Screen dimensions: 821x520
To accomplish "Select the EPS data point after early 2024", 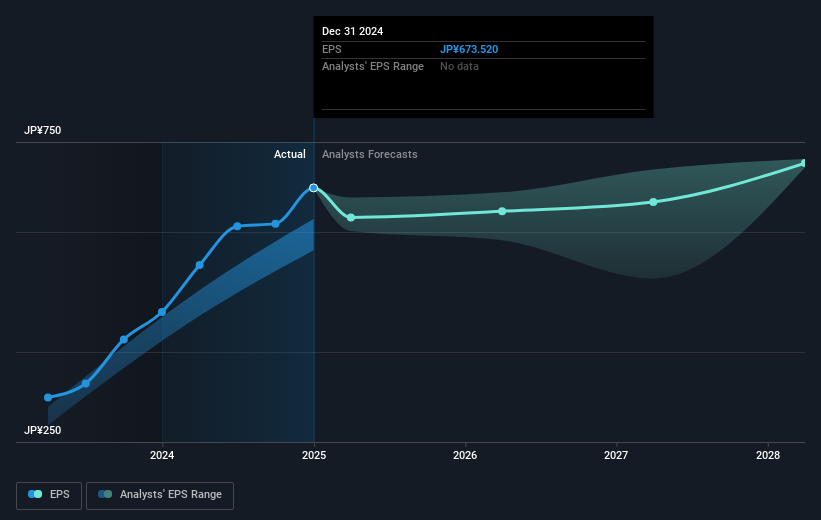I will (x=200, y=265).
